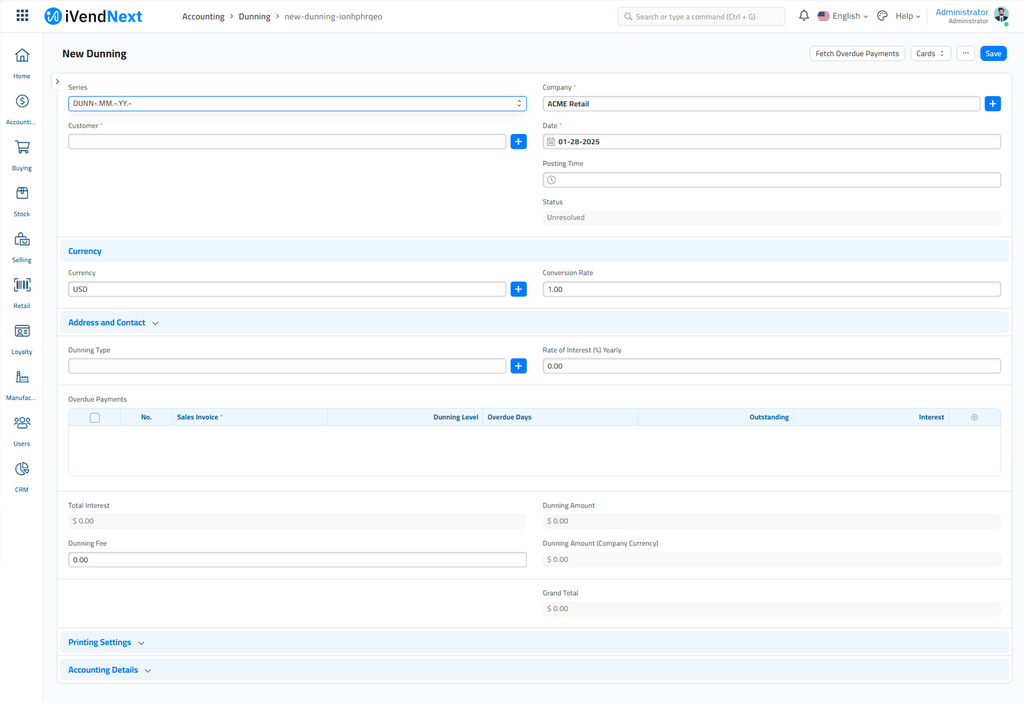Navigate to Dunning in breadcrumb
1024x703 pixels.
pyautogui.click(x=254, y=17)
